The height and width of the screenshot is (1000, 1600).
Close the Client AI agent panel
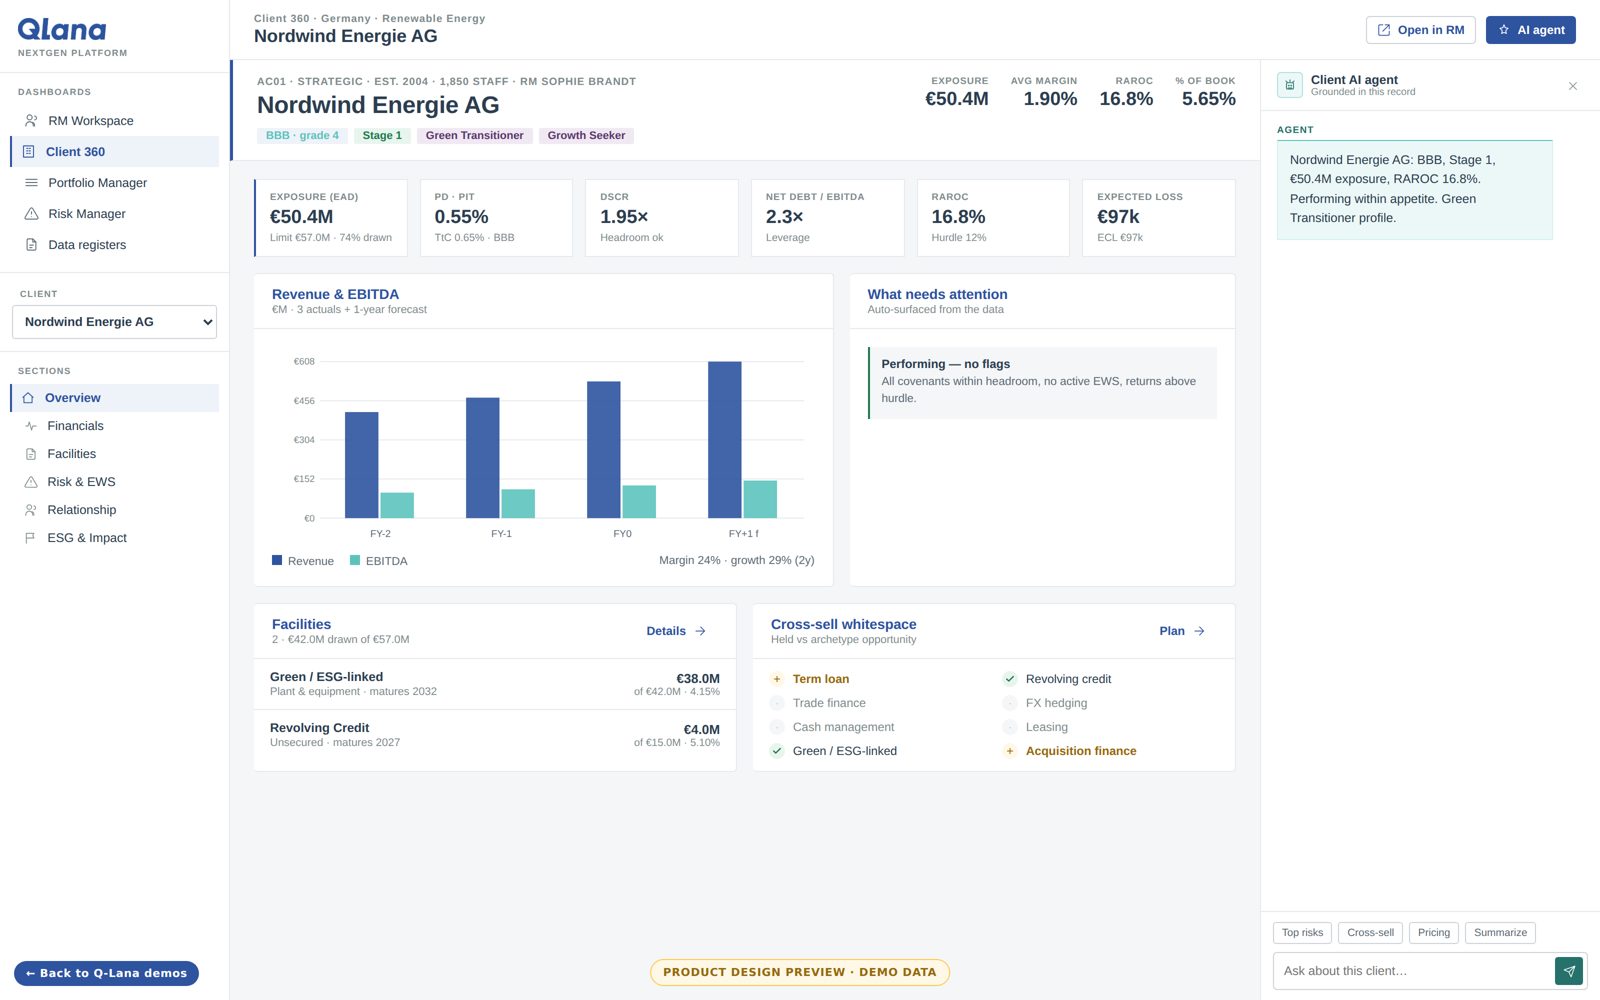pyautogui.click(x=1573, y=86)
